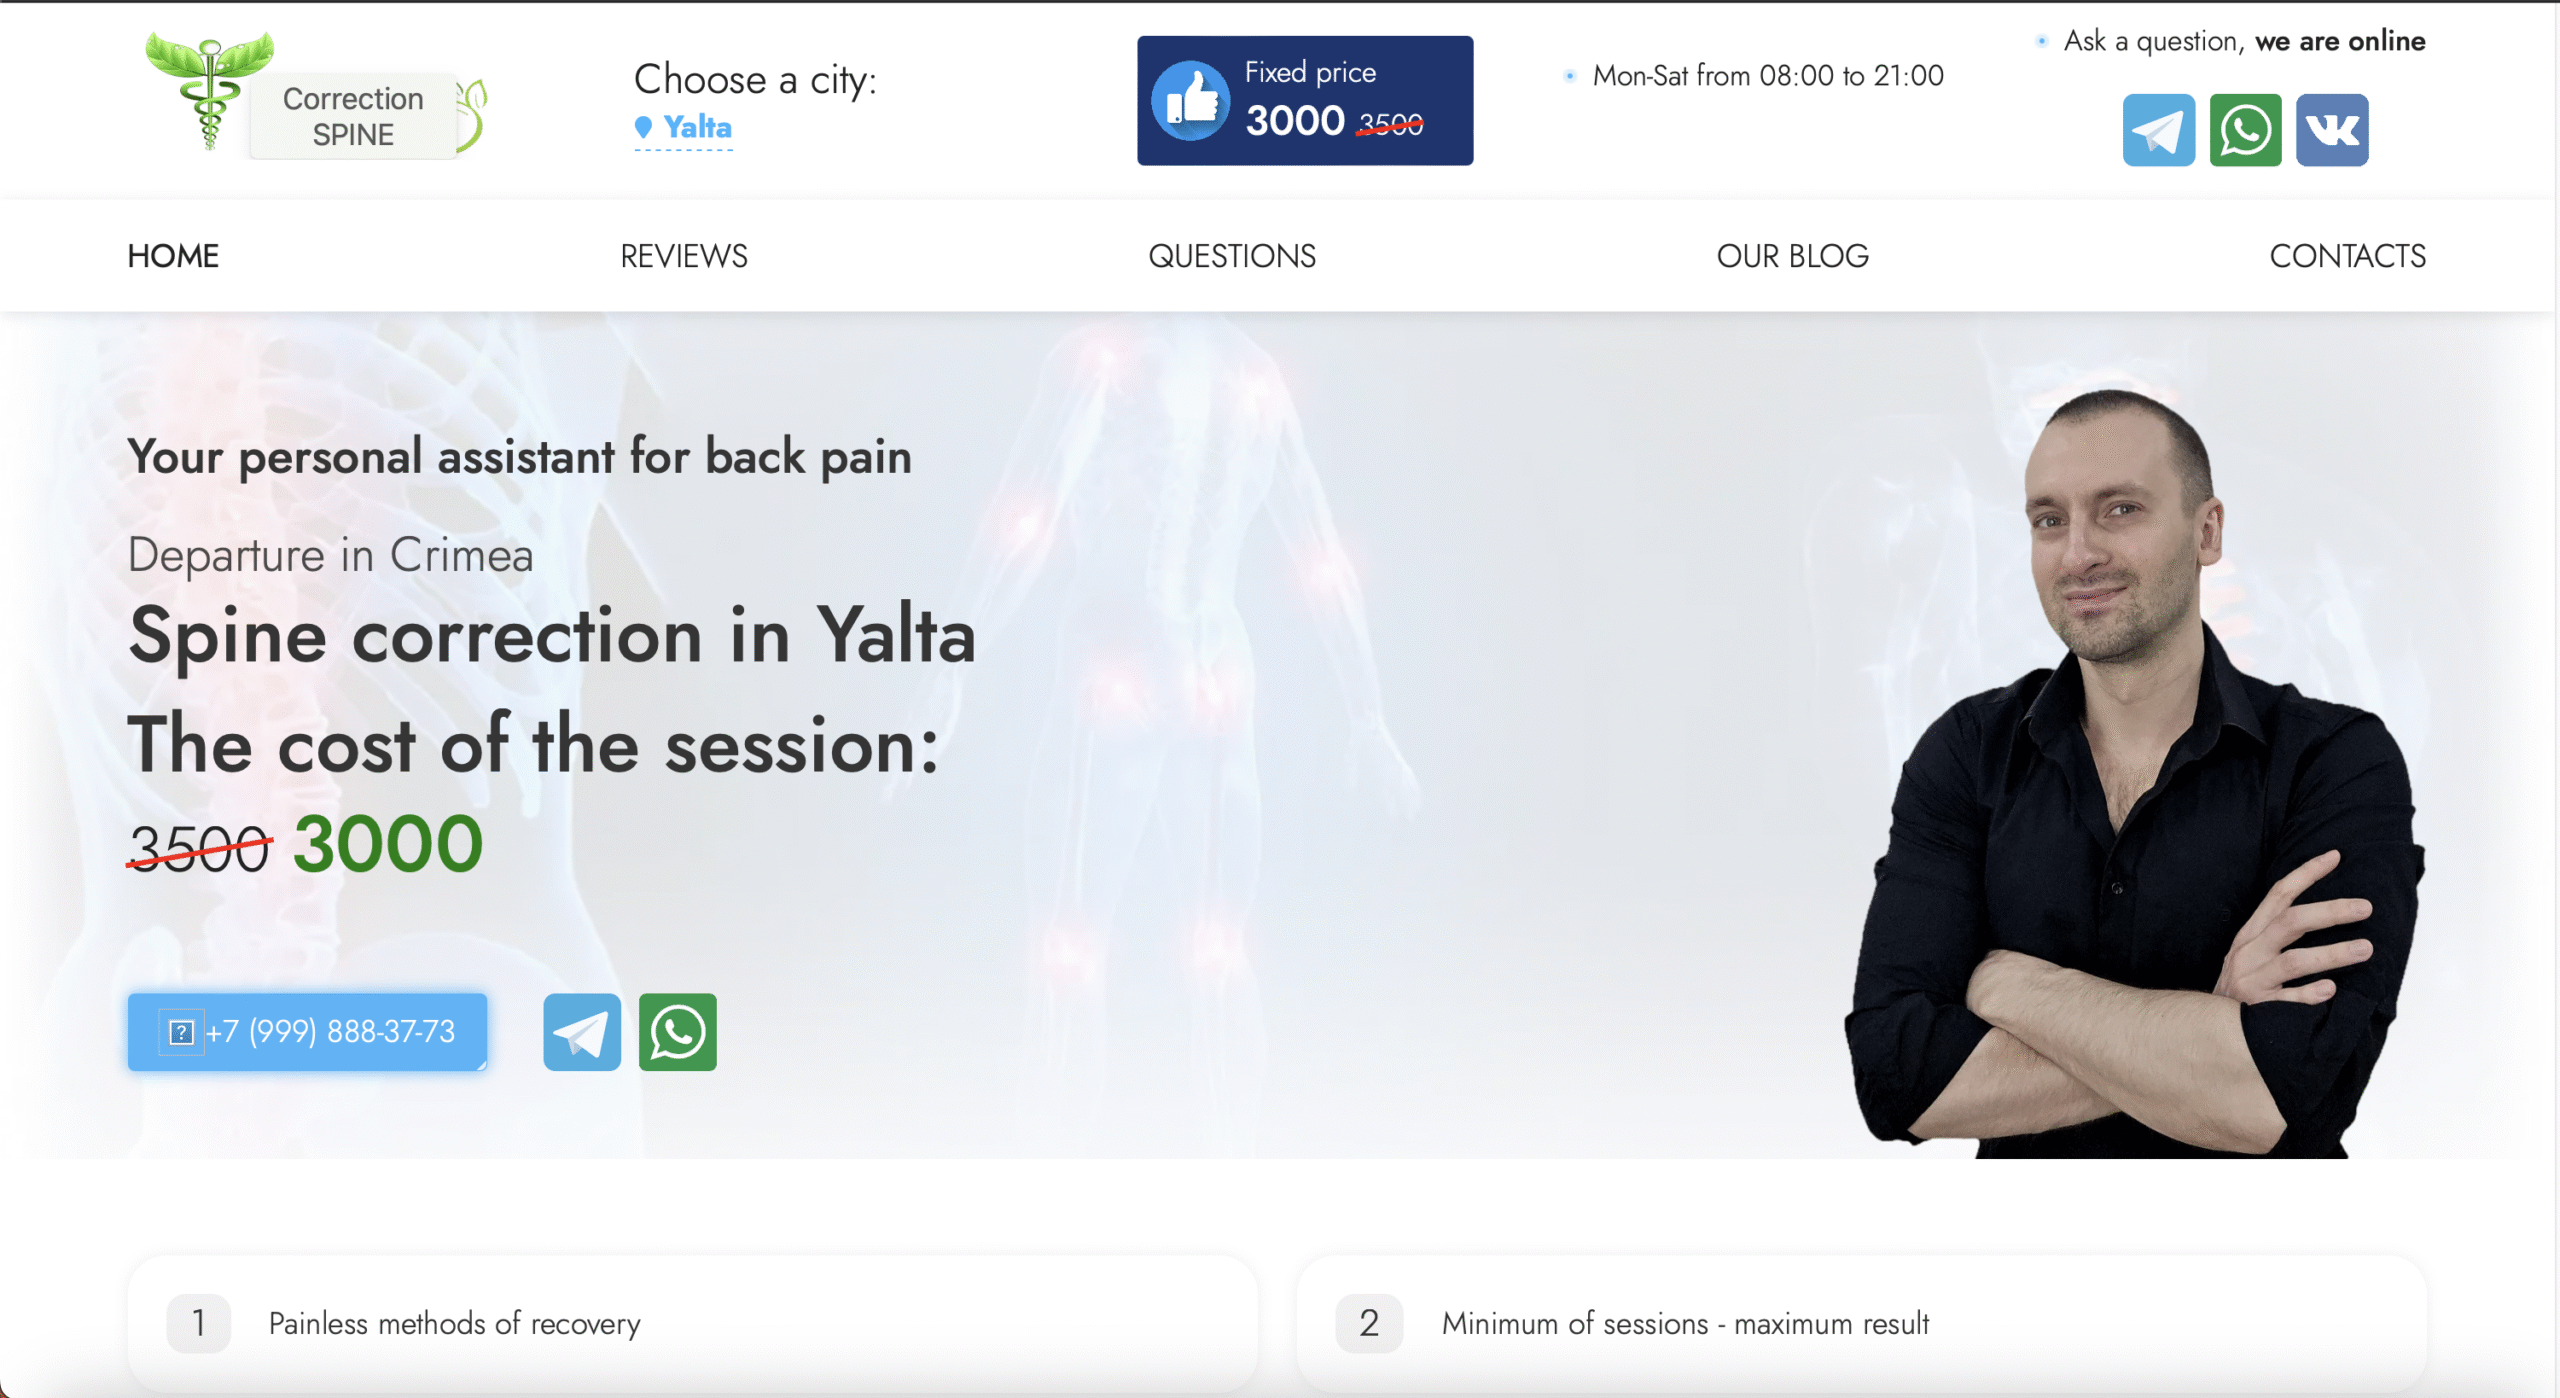The width and height of the screenshot is (2560, 1398).
Task: Call the +7 (999) 888-37-73 button
Action: click(307, 1032)
